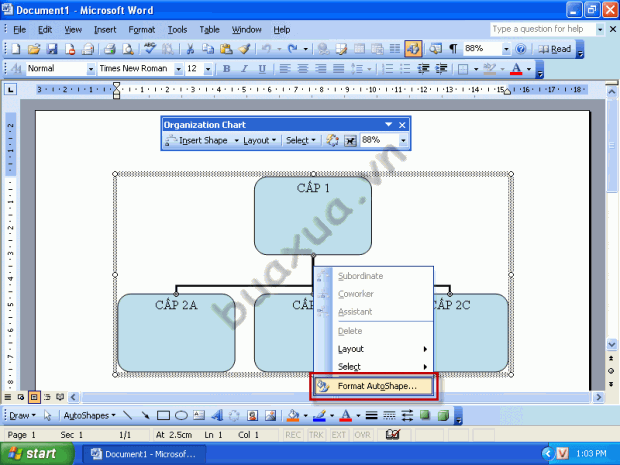Click the Text Wrapping icon on Organization Chart toolbar
The image size is (620, 465).
350,140
